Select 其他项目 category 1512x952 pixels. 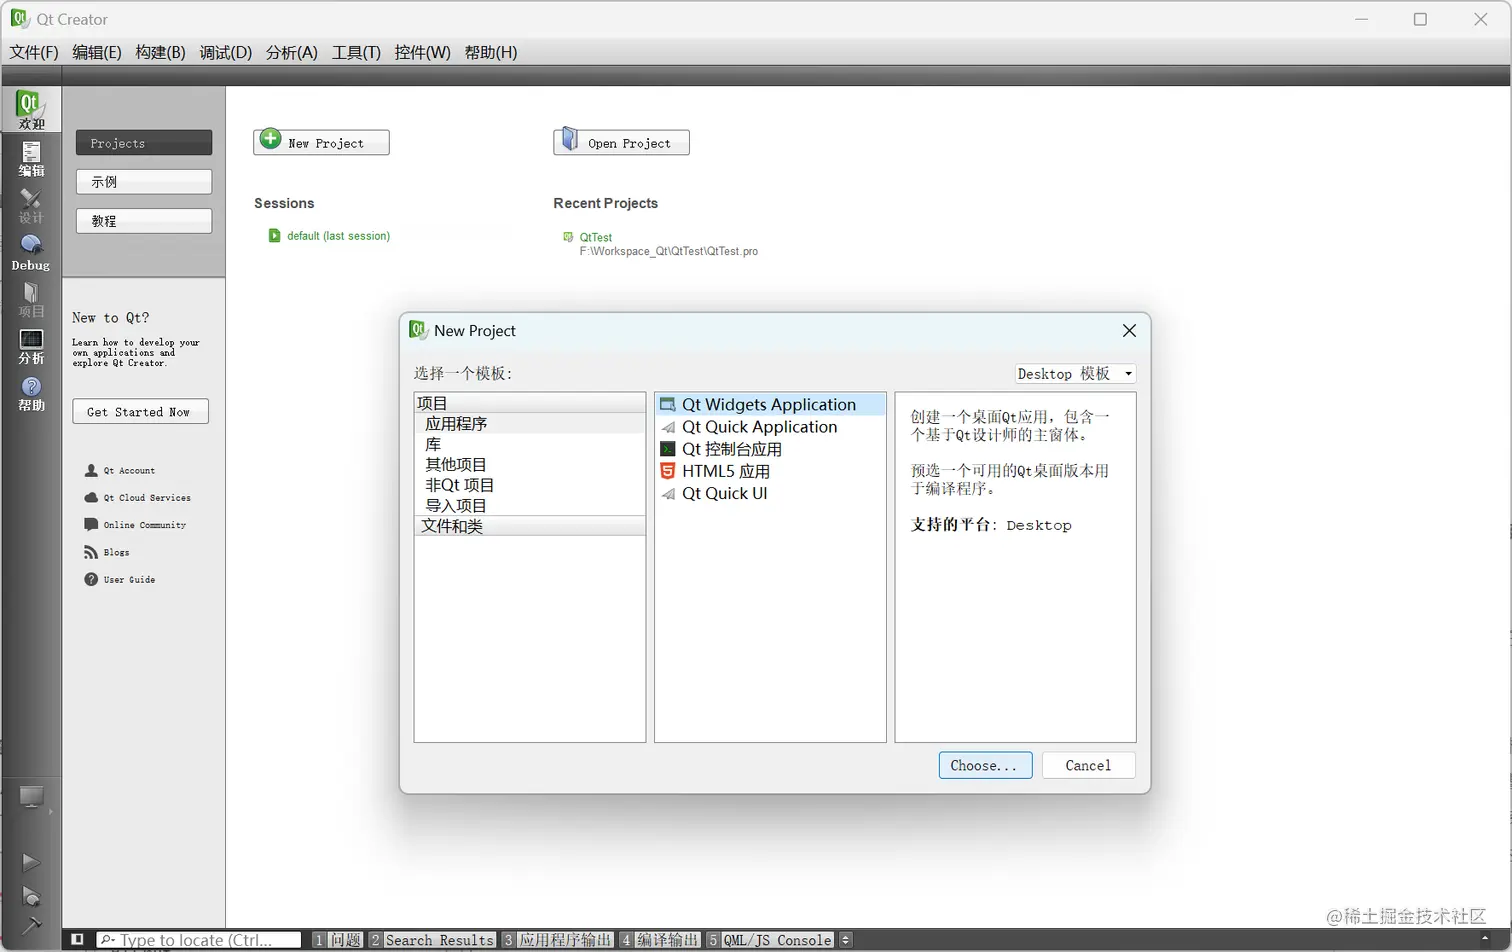click(530, 464)
